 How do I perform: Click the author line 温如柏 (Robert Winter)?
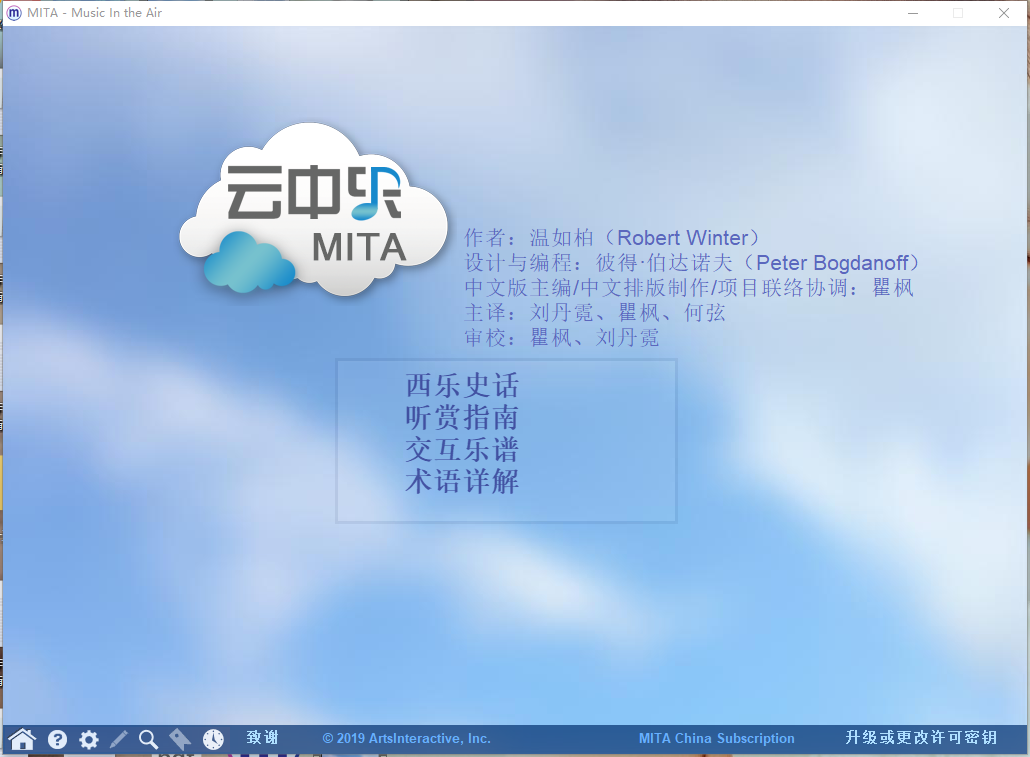coord(612,237)
